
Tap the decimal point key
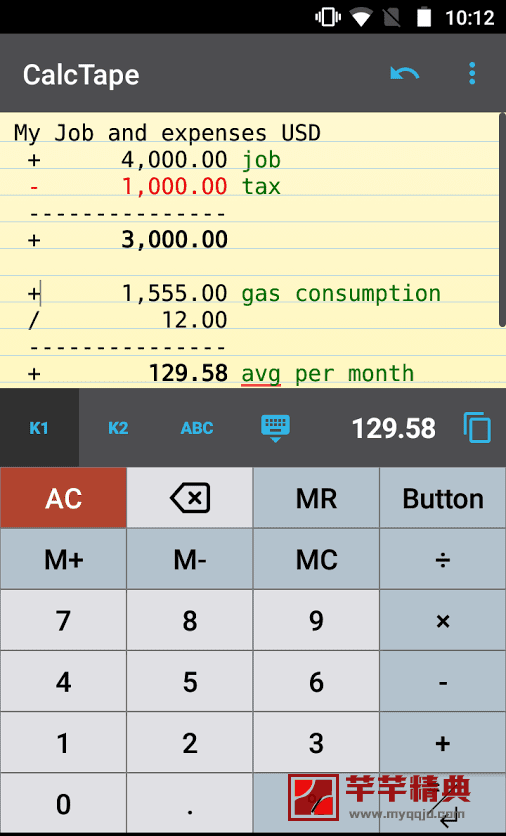coord(190,804)
